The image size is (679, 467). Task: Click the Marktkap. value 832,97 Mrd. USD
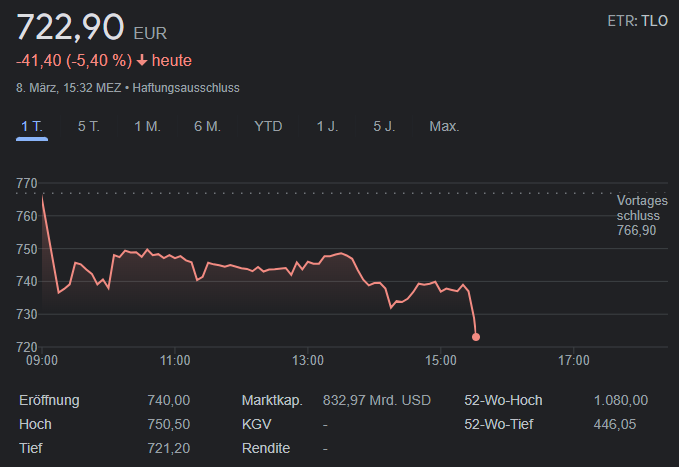click(377, 400)
